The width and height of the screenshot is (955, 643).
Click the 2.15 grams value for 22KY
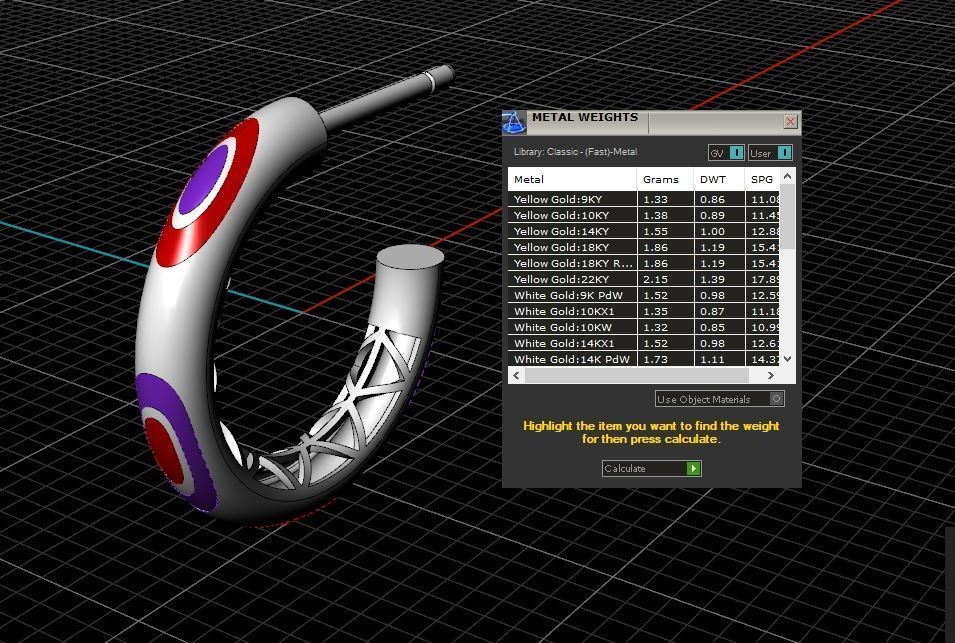655,279
